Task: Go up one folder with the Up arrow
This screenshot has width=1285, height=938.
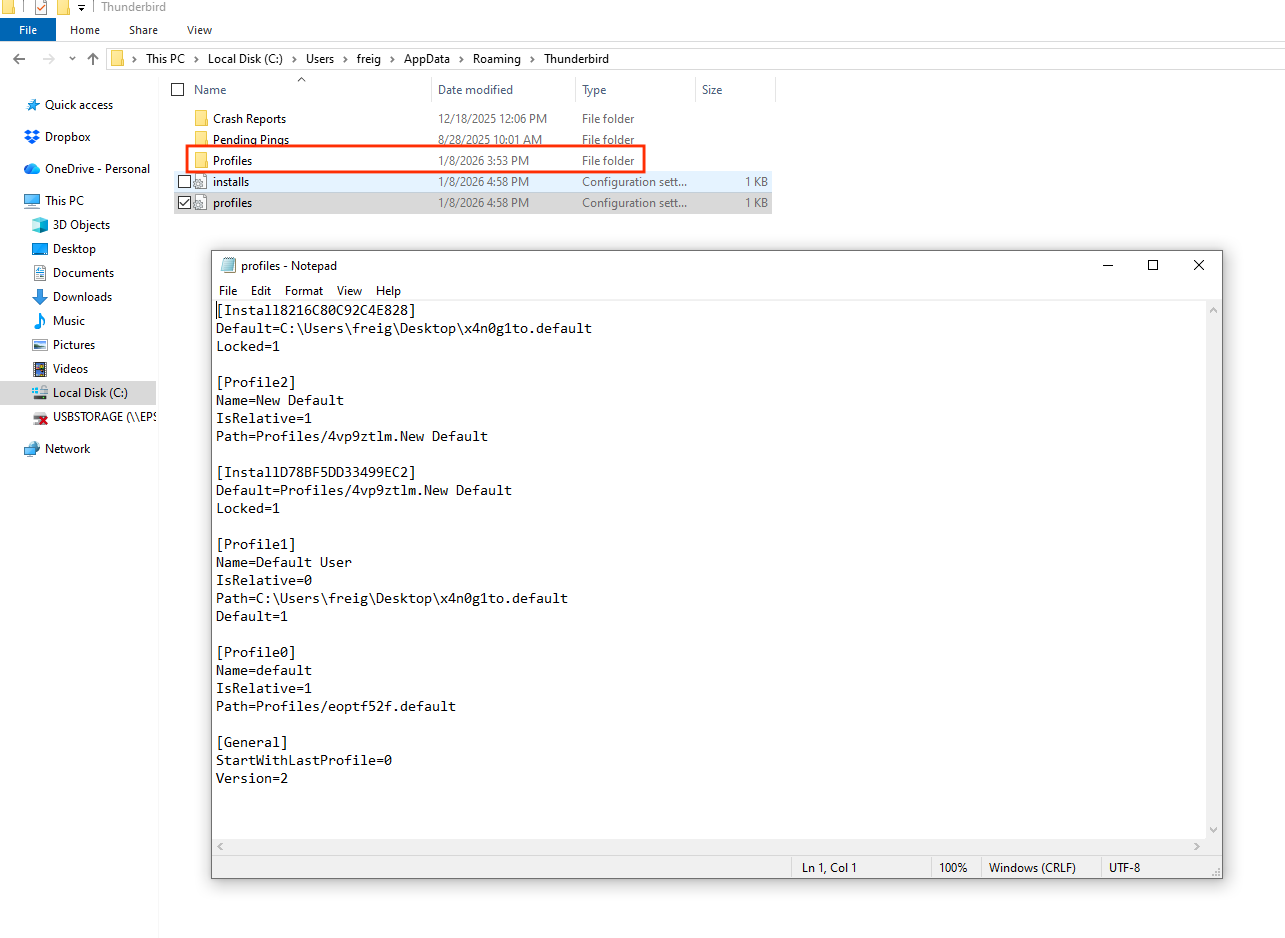Action: point(93,59)
